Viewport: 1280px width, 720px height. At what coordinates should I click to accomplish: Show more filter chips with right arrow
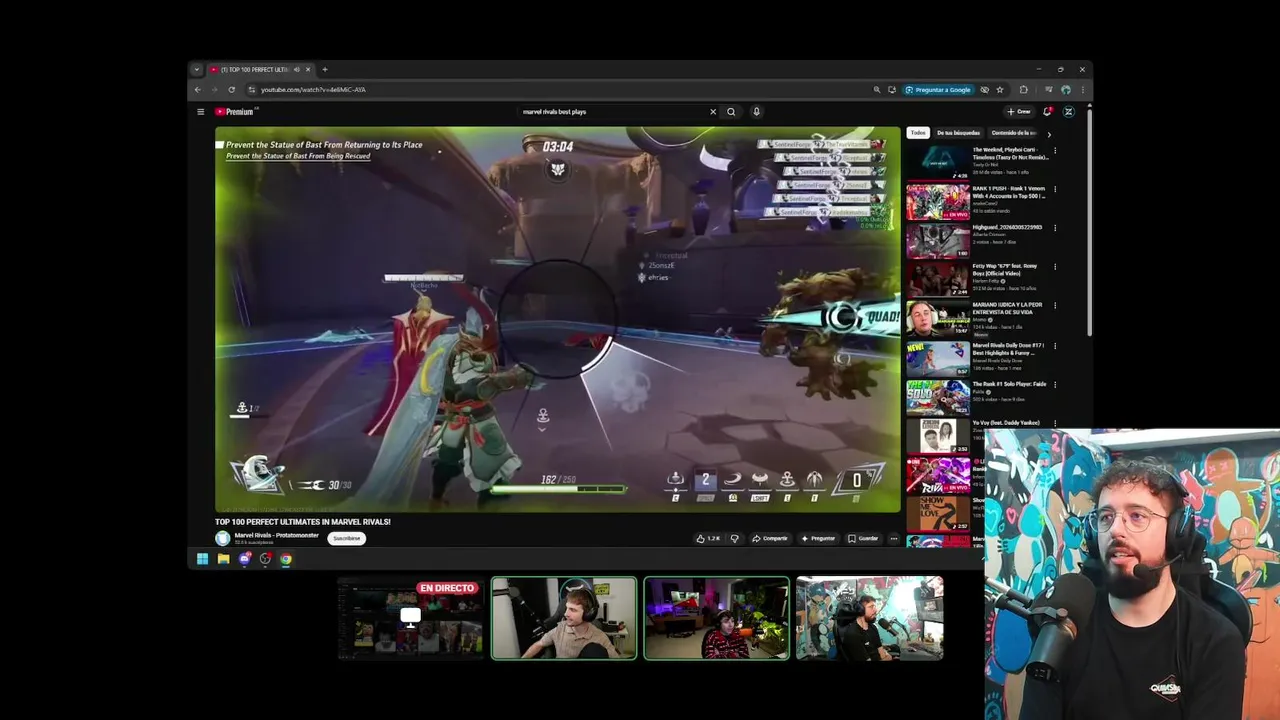[x=1048, y=133]
